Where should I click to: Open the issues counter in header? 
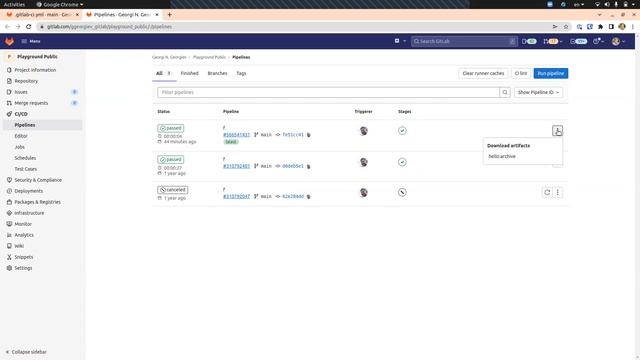[529, 41]
